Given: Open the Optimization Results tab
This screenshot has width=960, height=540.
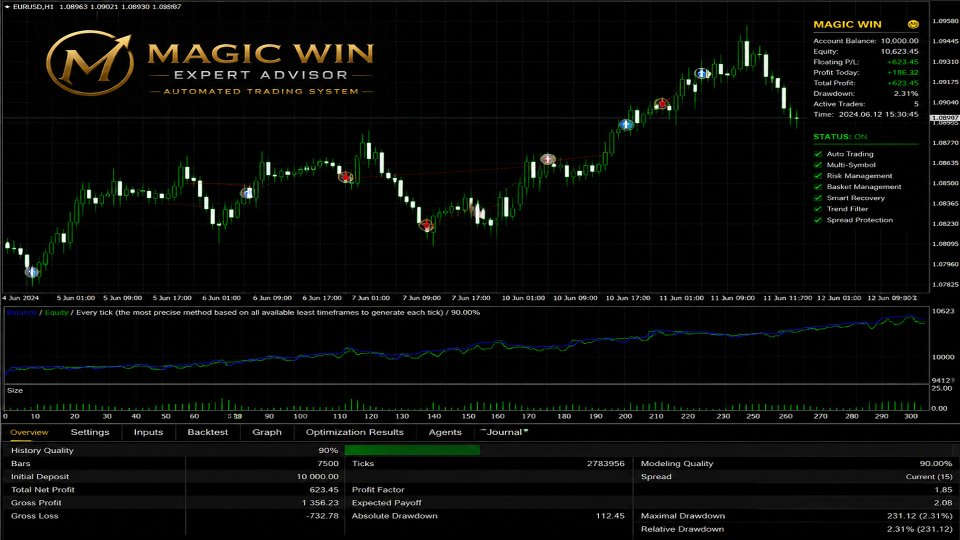Looking at the screenshot, I should click(x=354, y=432).
